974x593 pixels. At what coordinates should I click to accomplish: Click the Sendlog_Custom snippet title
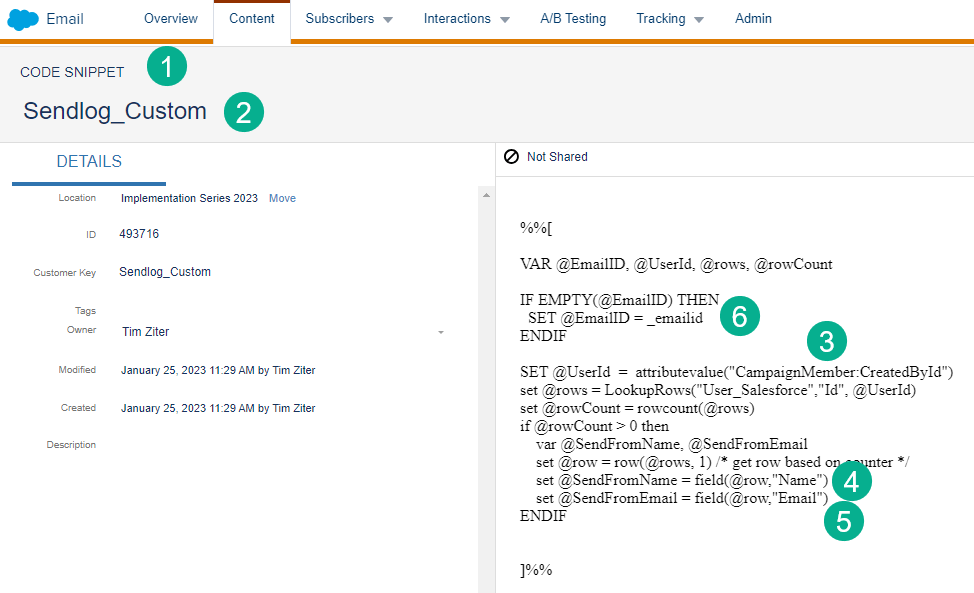[x=115, y=111]
